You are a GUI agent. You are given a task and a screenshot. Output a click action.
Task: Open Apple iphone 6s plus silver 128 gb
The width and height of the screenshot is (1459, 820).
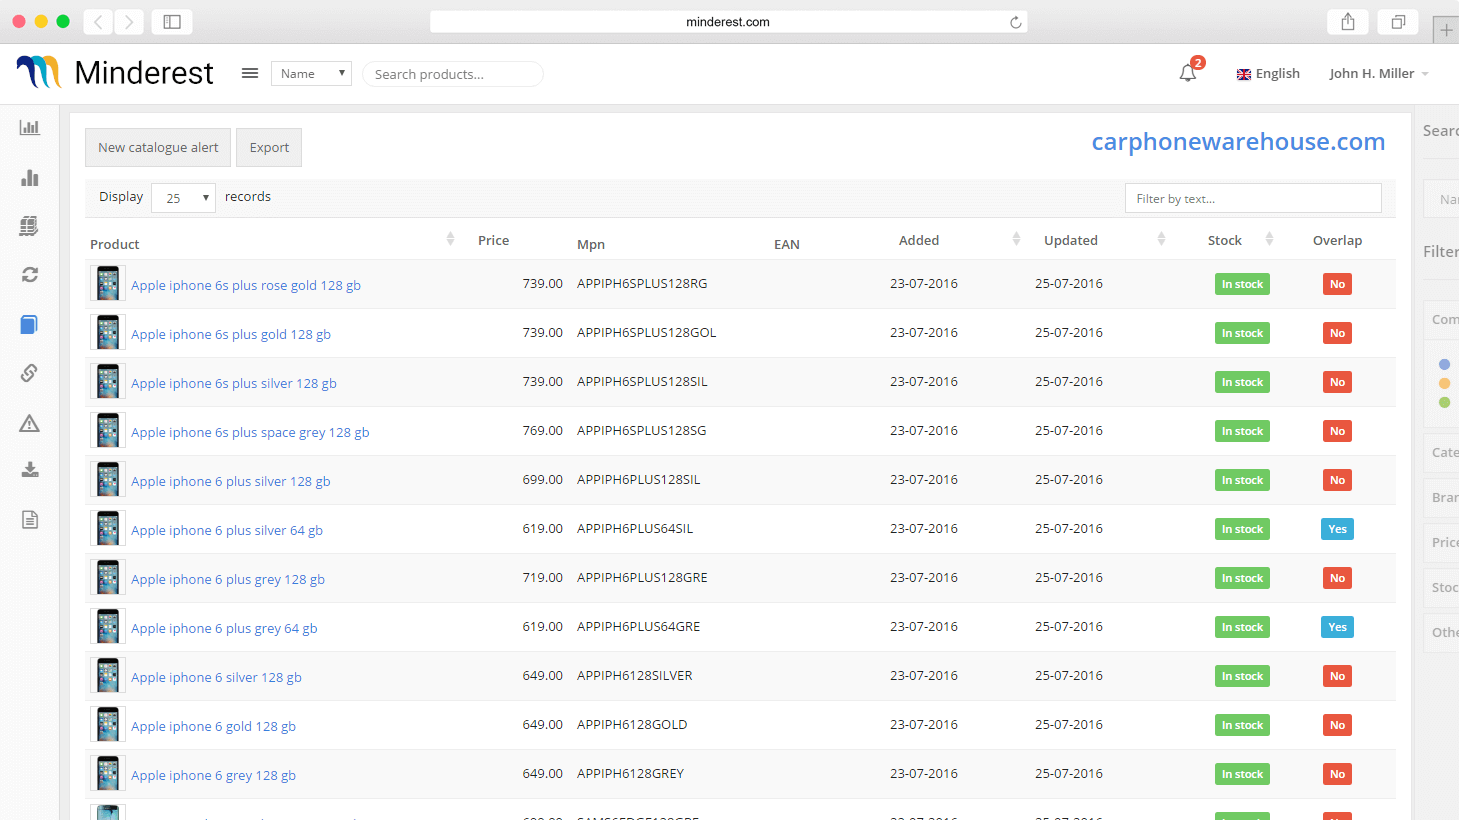tap(234, 383)
